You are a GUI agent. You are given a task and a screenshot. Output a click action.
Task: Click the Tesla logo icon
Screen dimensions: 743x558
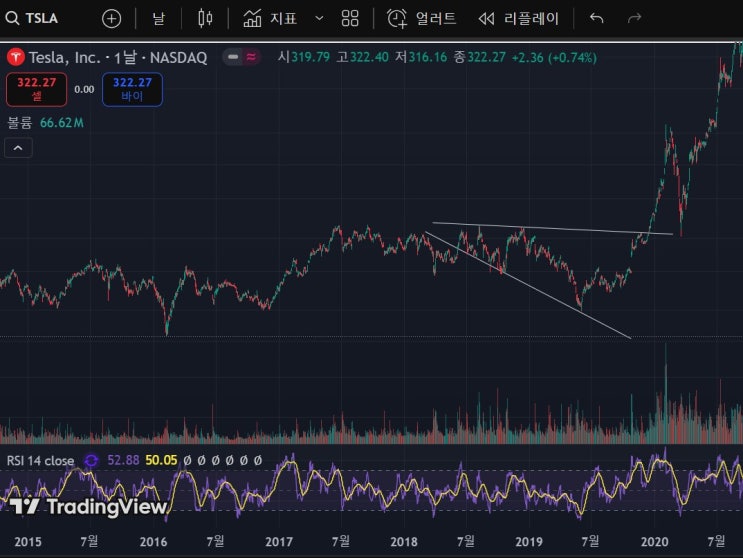point(15,57)
